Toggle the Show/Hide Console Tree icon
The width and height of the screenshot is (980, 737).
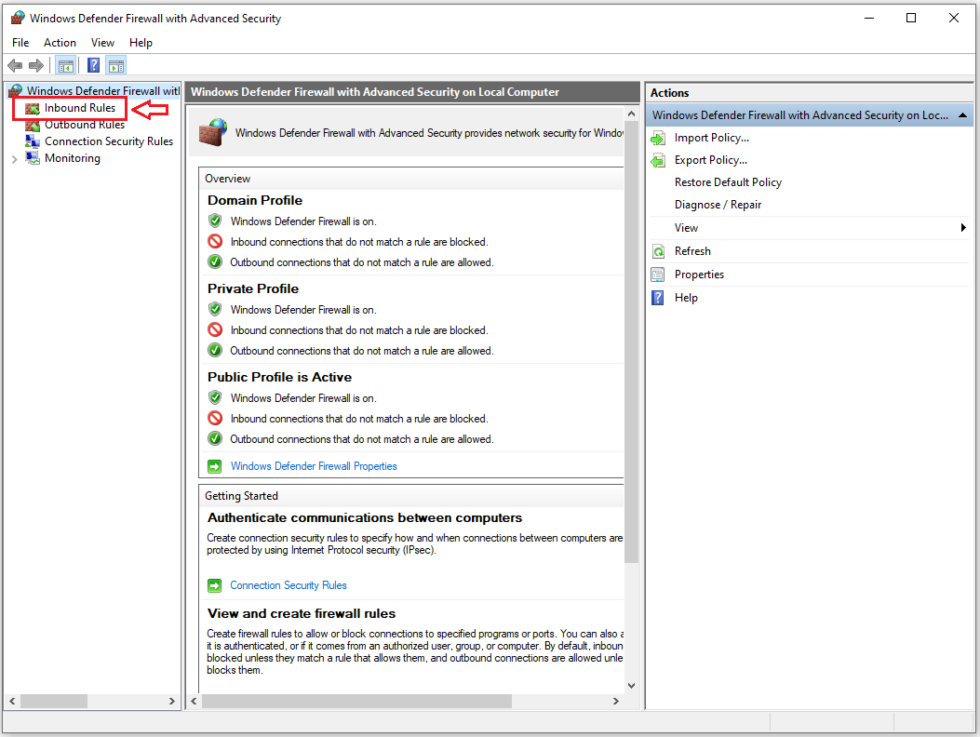[x=65, y=66]
